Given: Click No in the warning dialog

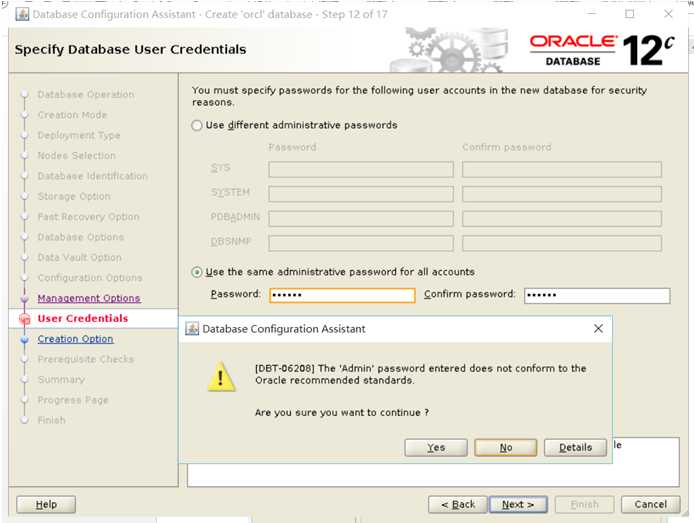Looking at the screenshot, I should coord(505,447).
